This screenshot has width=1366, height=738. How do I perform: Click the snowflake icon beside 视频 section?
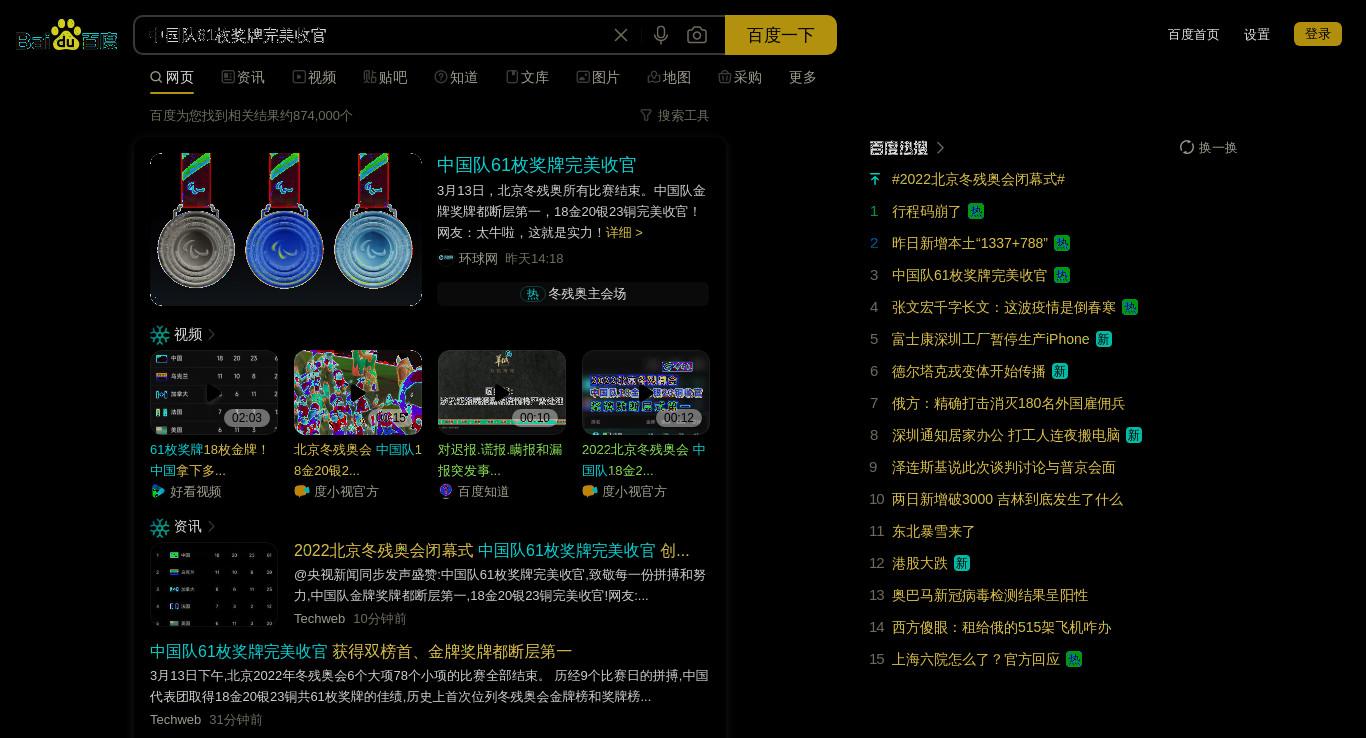[160, 335]
